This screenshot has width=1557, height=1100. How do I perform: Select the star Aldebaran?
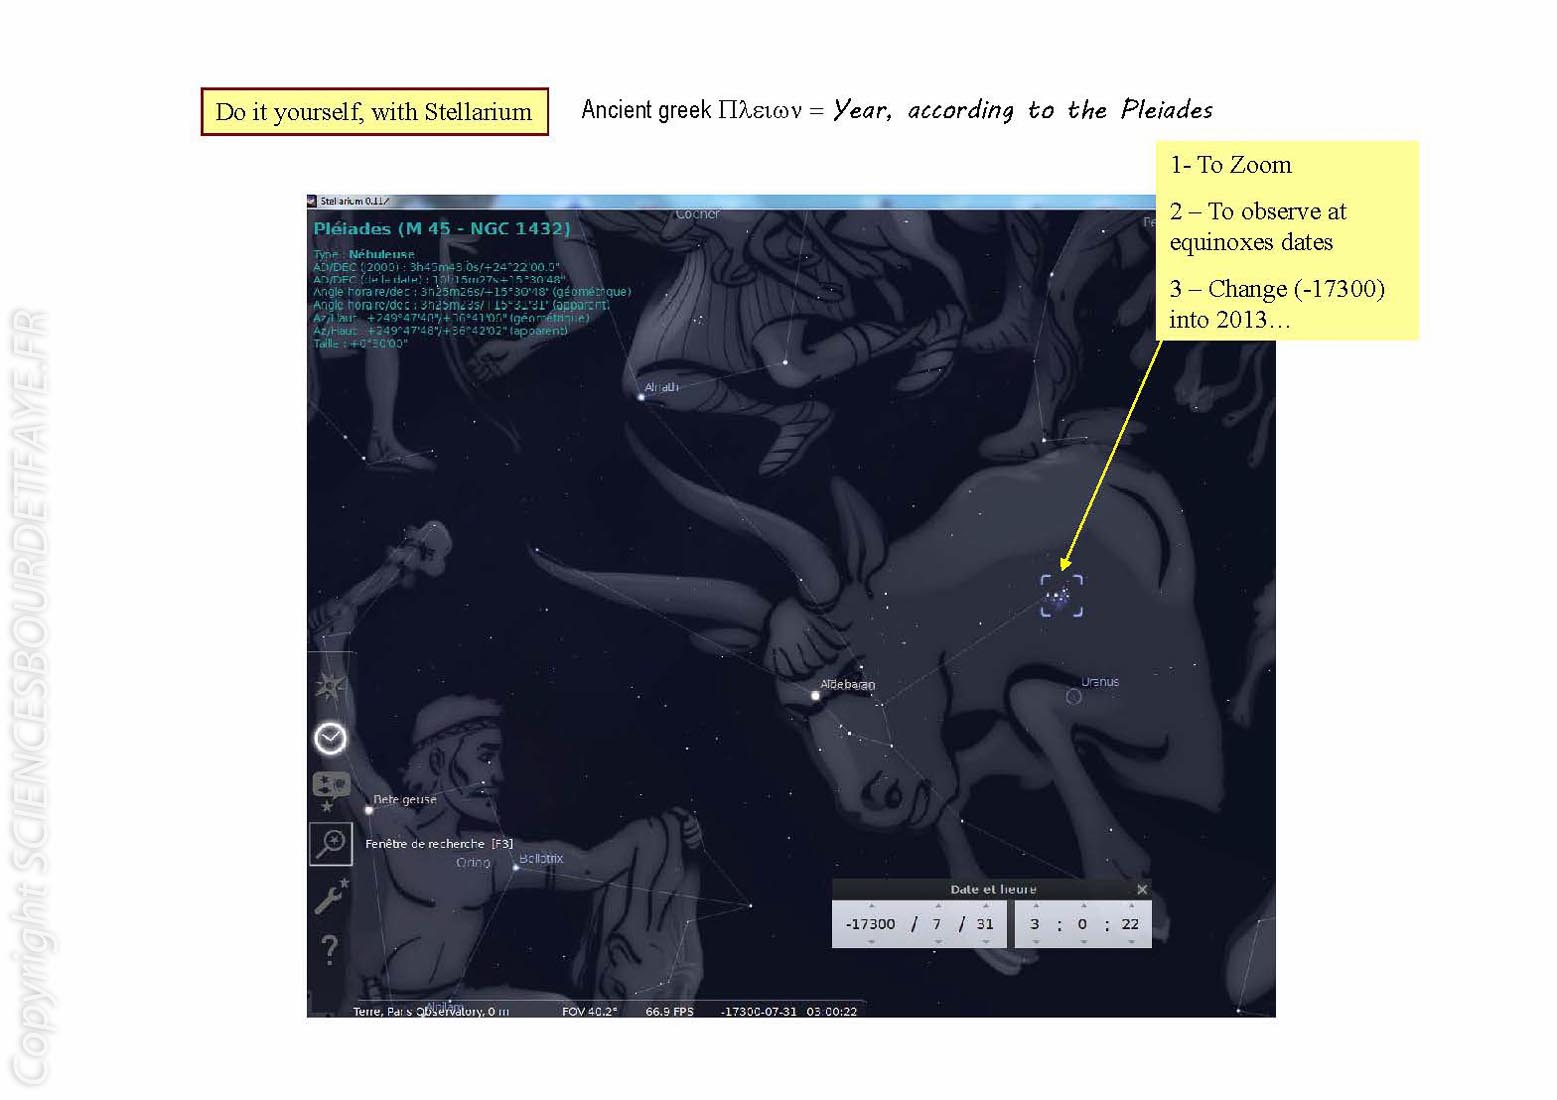point(816,695)
